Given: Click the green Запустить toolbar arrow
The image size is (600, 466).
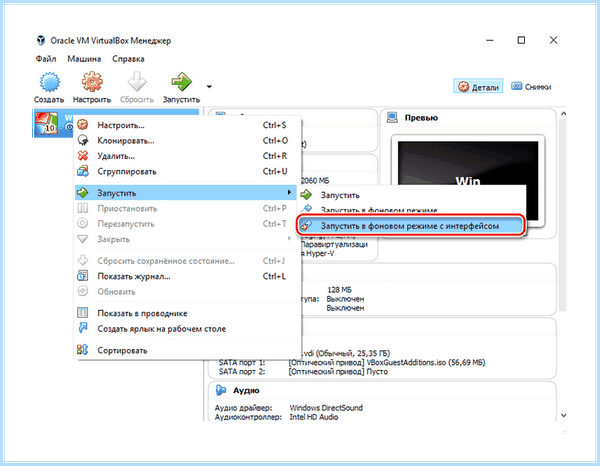Looking at the screenshot, I should coord(181,82).
